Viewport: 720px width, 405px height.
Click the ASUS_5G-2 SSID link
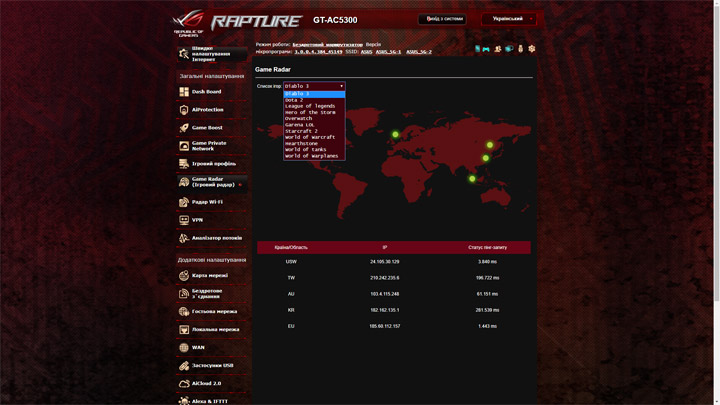[419, 52]
